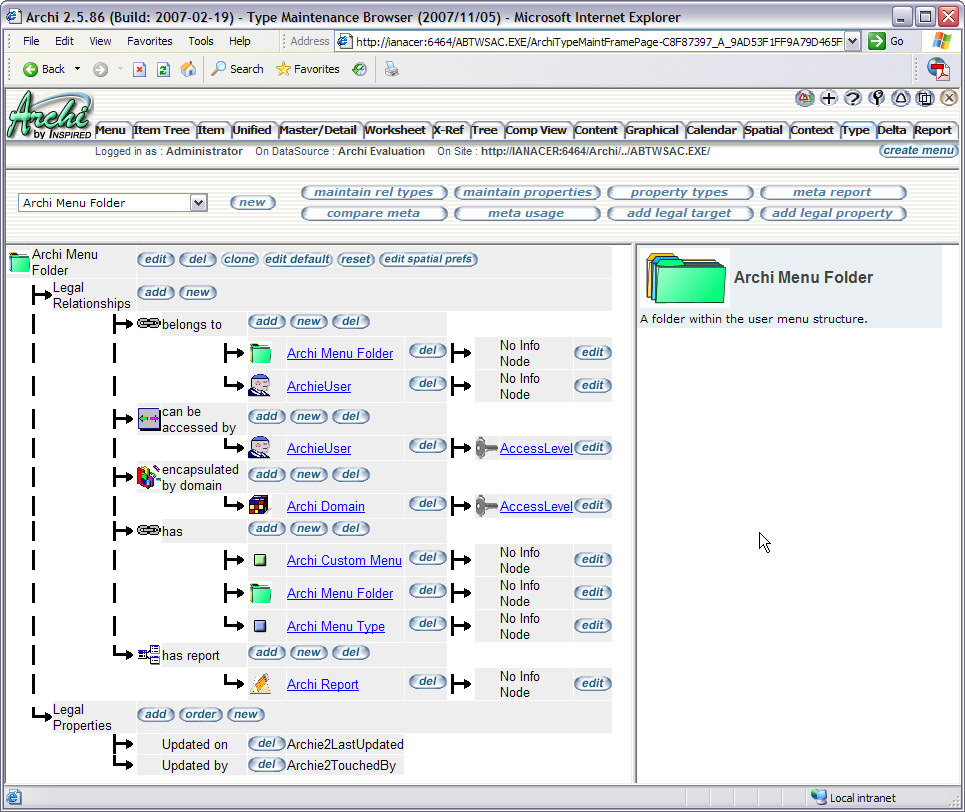This screenshot has width=965, height=812.
Task: Click the Archi by Inspired logo
Action: (49, 115)
